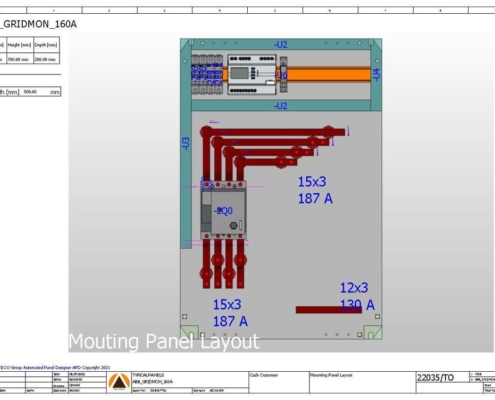This screenshot has height=400, width=495.
Task: Click the bottom-left mounting bracket of plate
Action: [189, 332]
